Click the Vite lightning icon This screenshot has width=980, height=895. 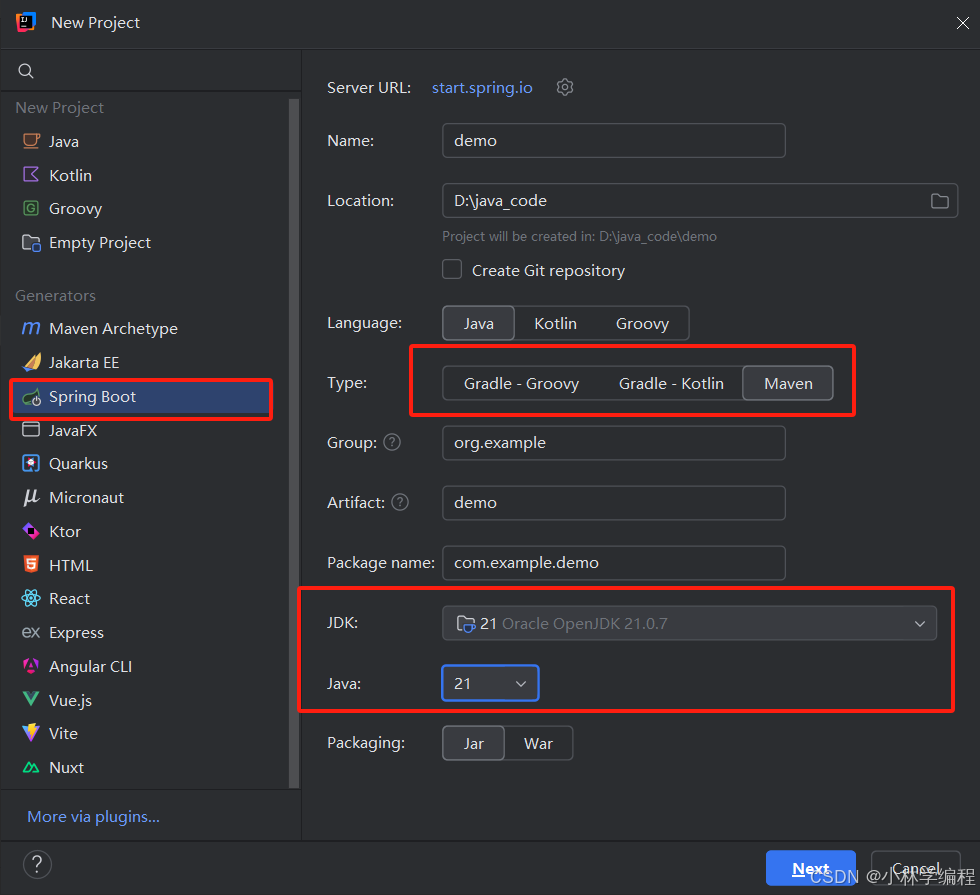(x=31, y=733)
